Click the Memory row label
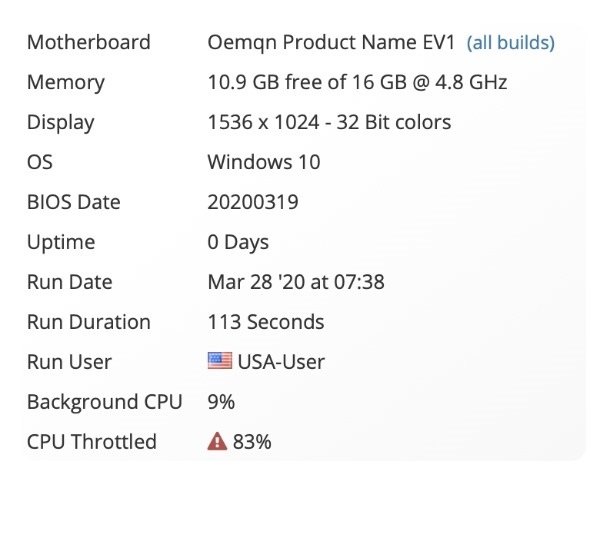 point(65,82)
